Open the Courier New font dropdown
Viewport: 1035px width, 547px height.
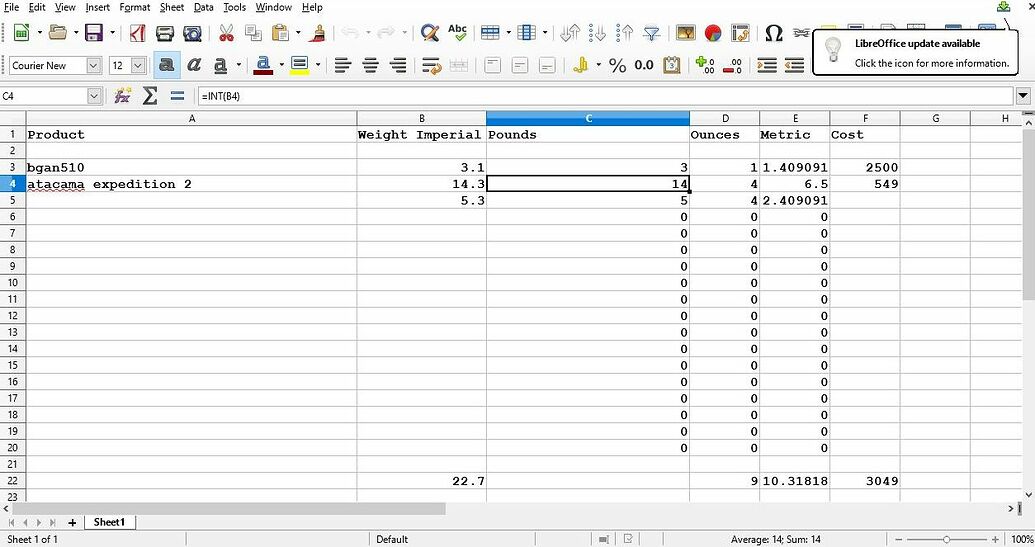pyautogui.click(x=94, y=65)
